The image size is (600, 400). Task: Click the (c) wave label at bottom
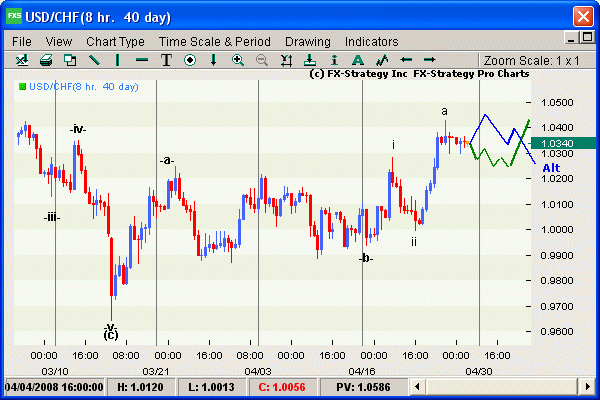111,335
